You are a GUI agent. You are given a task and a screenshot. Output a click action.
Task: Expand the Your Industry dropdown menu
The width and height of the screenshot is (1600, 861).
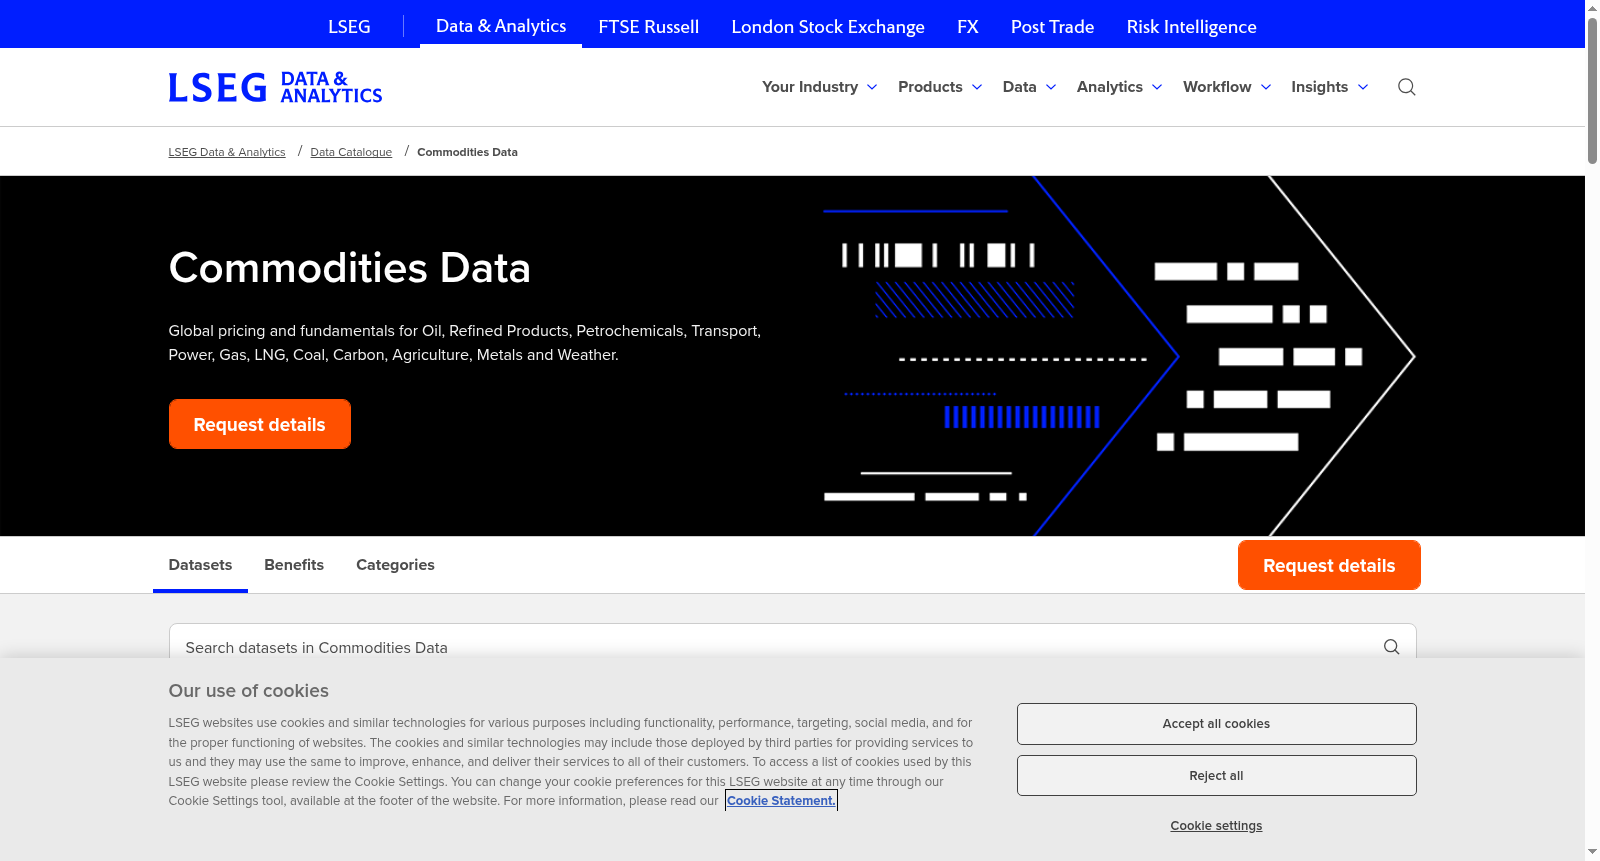click(x=820, y=87)
